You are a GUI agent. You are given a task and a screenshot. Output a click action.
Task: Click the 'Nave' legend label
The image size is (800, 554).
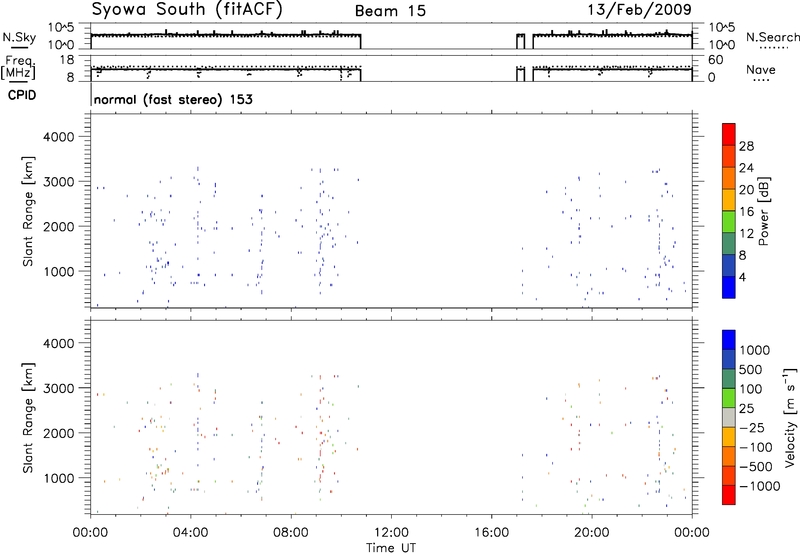(761, 70)
